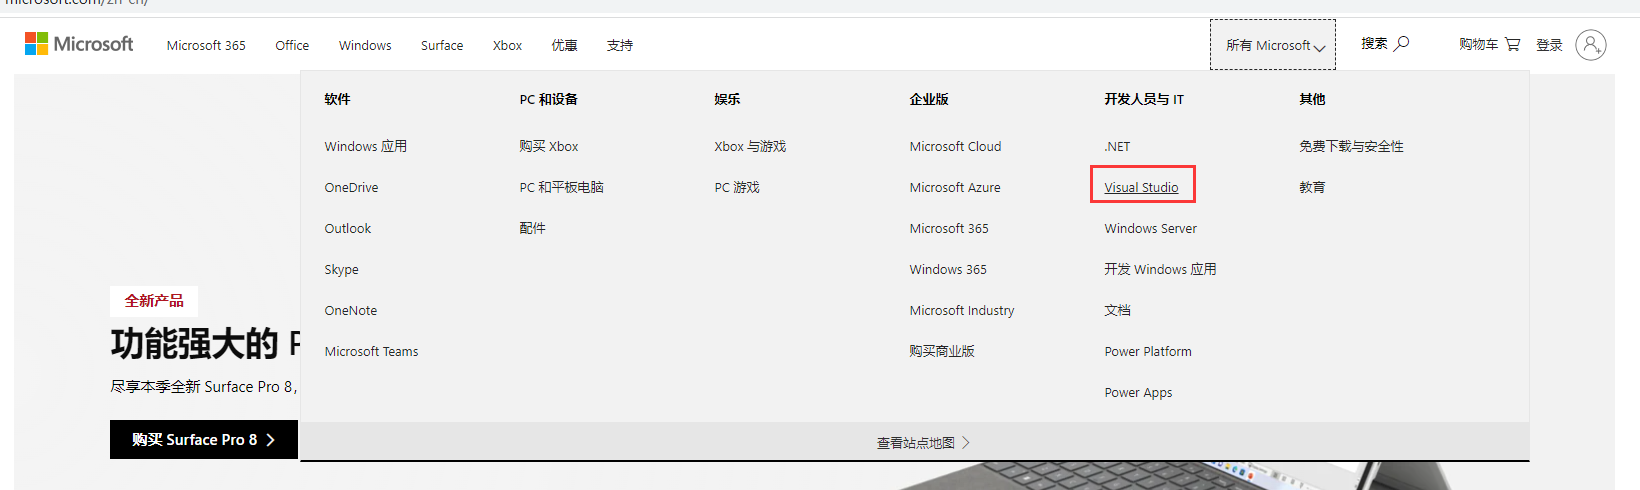Open PC 和平板电脑 link

(x=561, y=187)
